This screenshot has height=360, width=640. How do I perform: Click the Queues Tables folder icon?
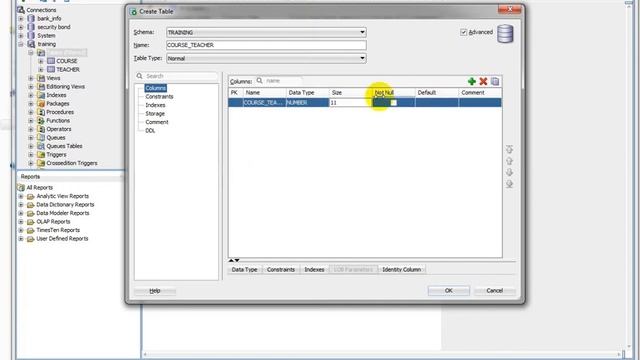[41, 146]
